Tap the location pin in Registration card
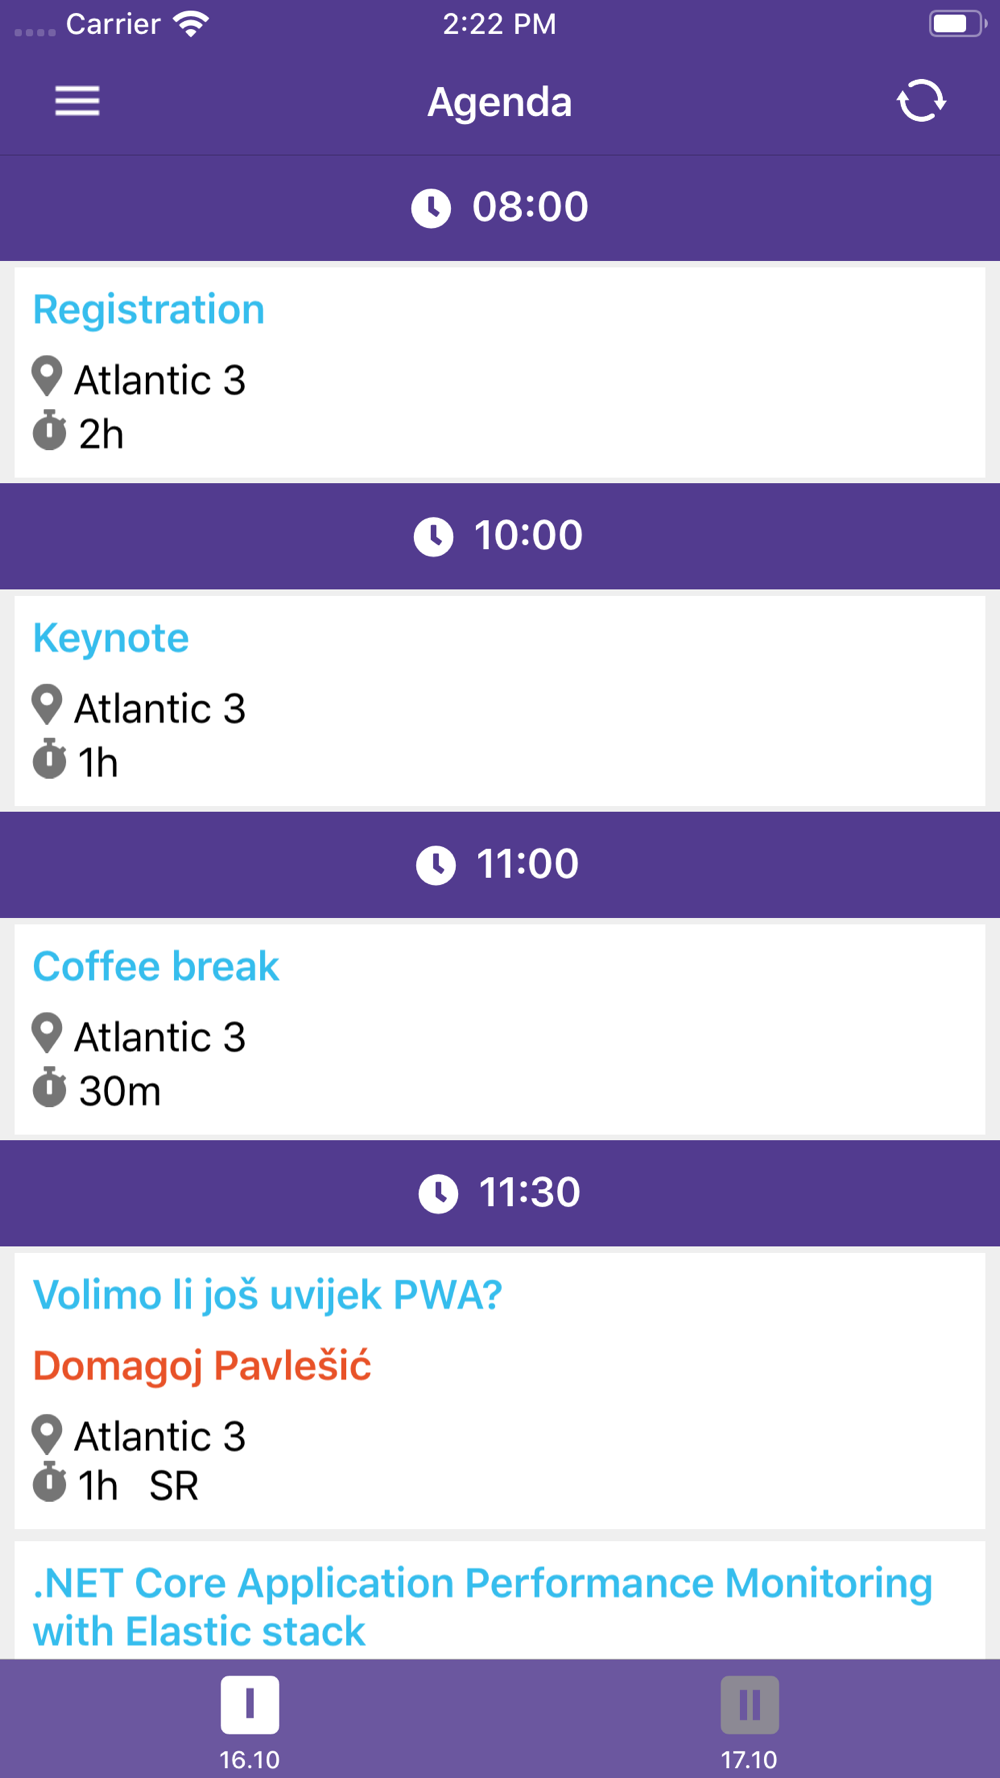Screen dimensions: 1000x1778 pyautogui.click(x=47, y=377)
